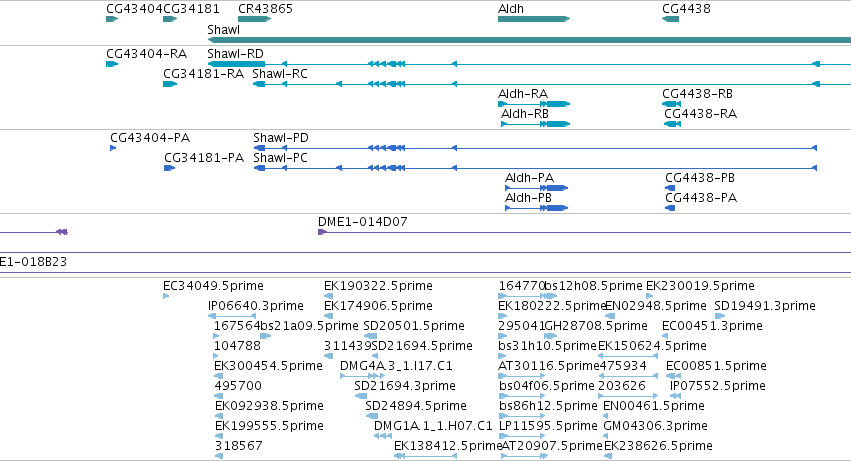Image resolution: width=851 pixels, height=461 pixels.
Task: Click the EK238626.5prime EST
Action: point(608,456)
